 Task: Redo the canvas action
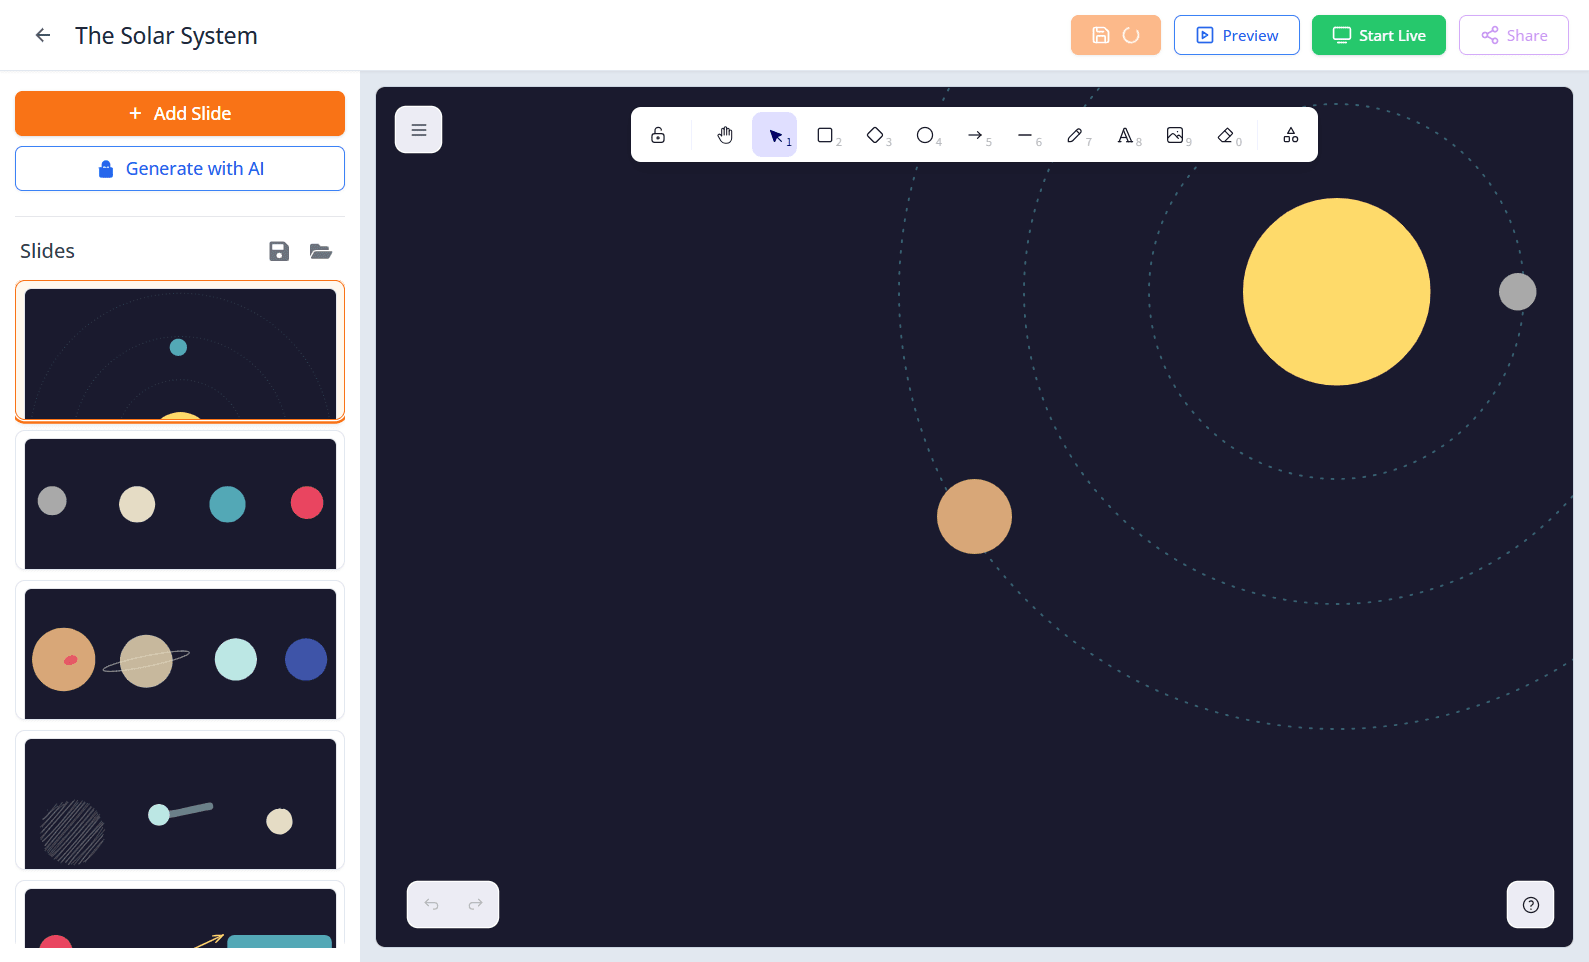click(476, 904)
